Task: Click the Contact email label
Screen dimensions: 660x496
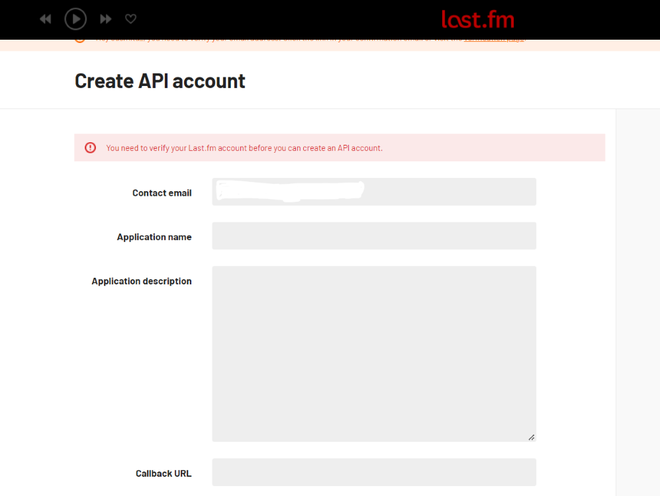Action: point(162,193)
